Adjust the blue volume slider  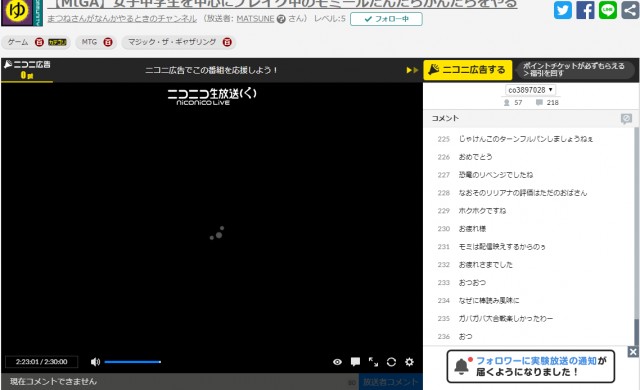(x=133, y=362)
